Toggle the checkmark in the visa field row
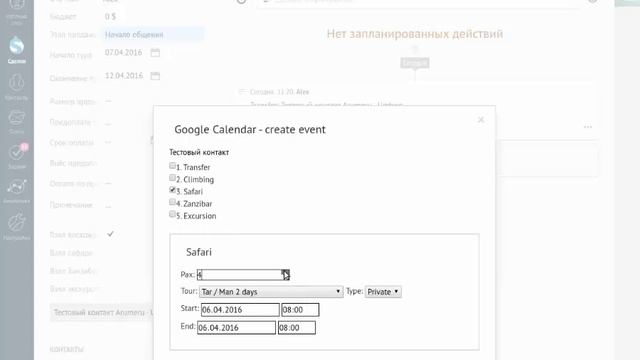Screen dimensions: 640x360 coord(110,234)
